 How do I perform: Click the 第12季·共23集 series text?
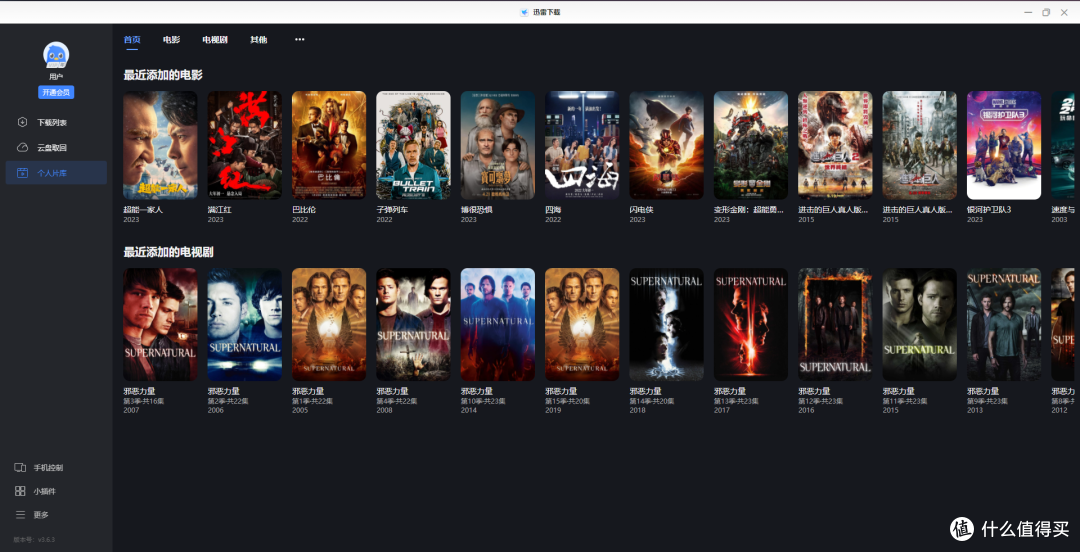point(820,401)
